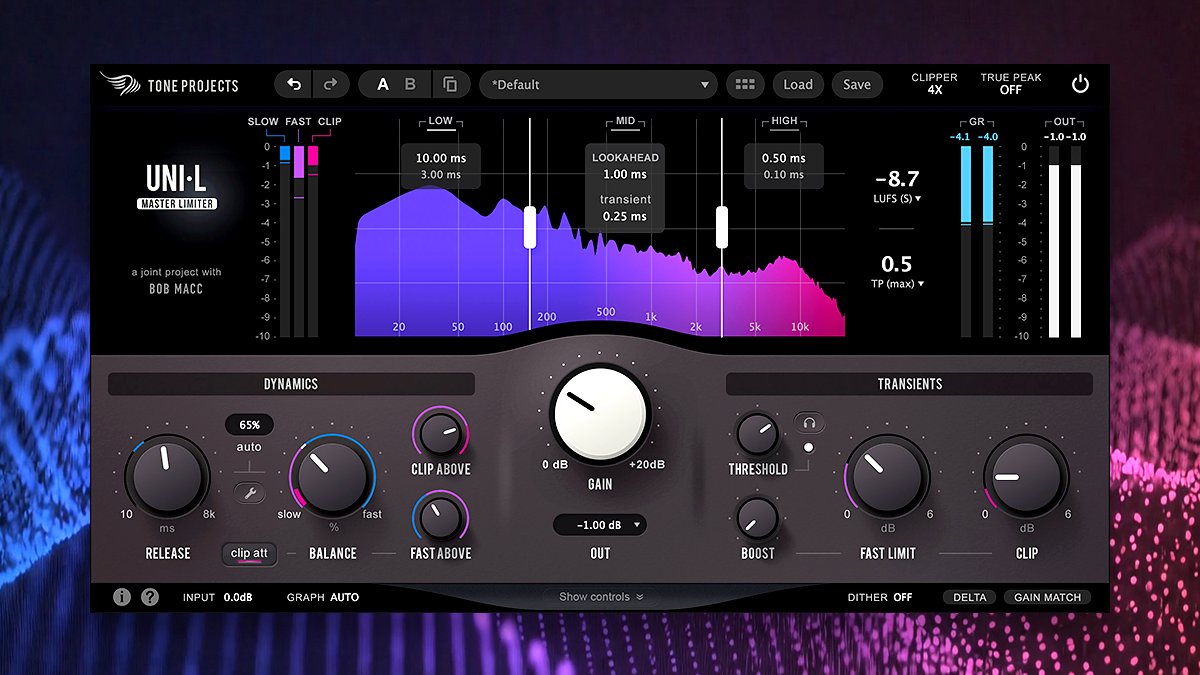Click the Balance knob
The image size is (1200, 675).
333,477
